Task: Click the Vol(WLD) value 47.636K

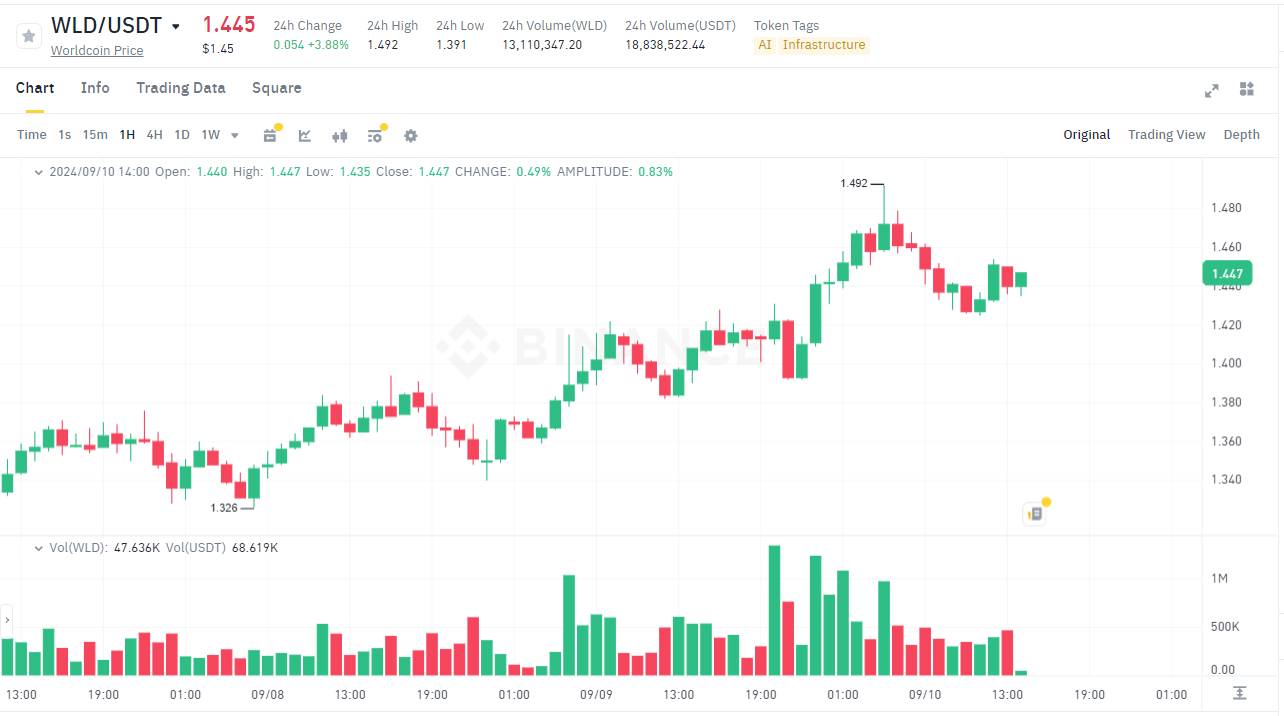Action: [137, 548]
